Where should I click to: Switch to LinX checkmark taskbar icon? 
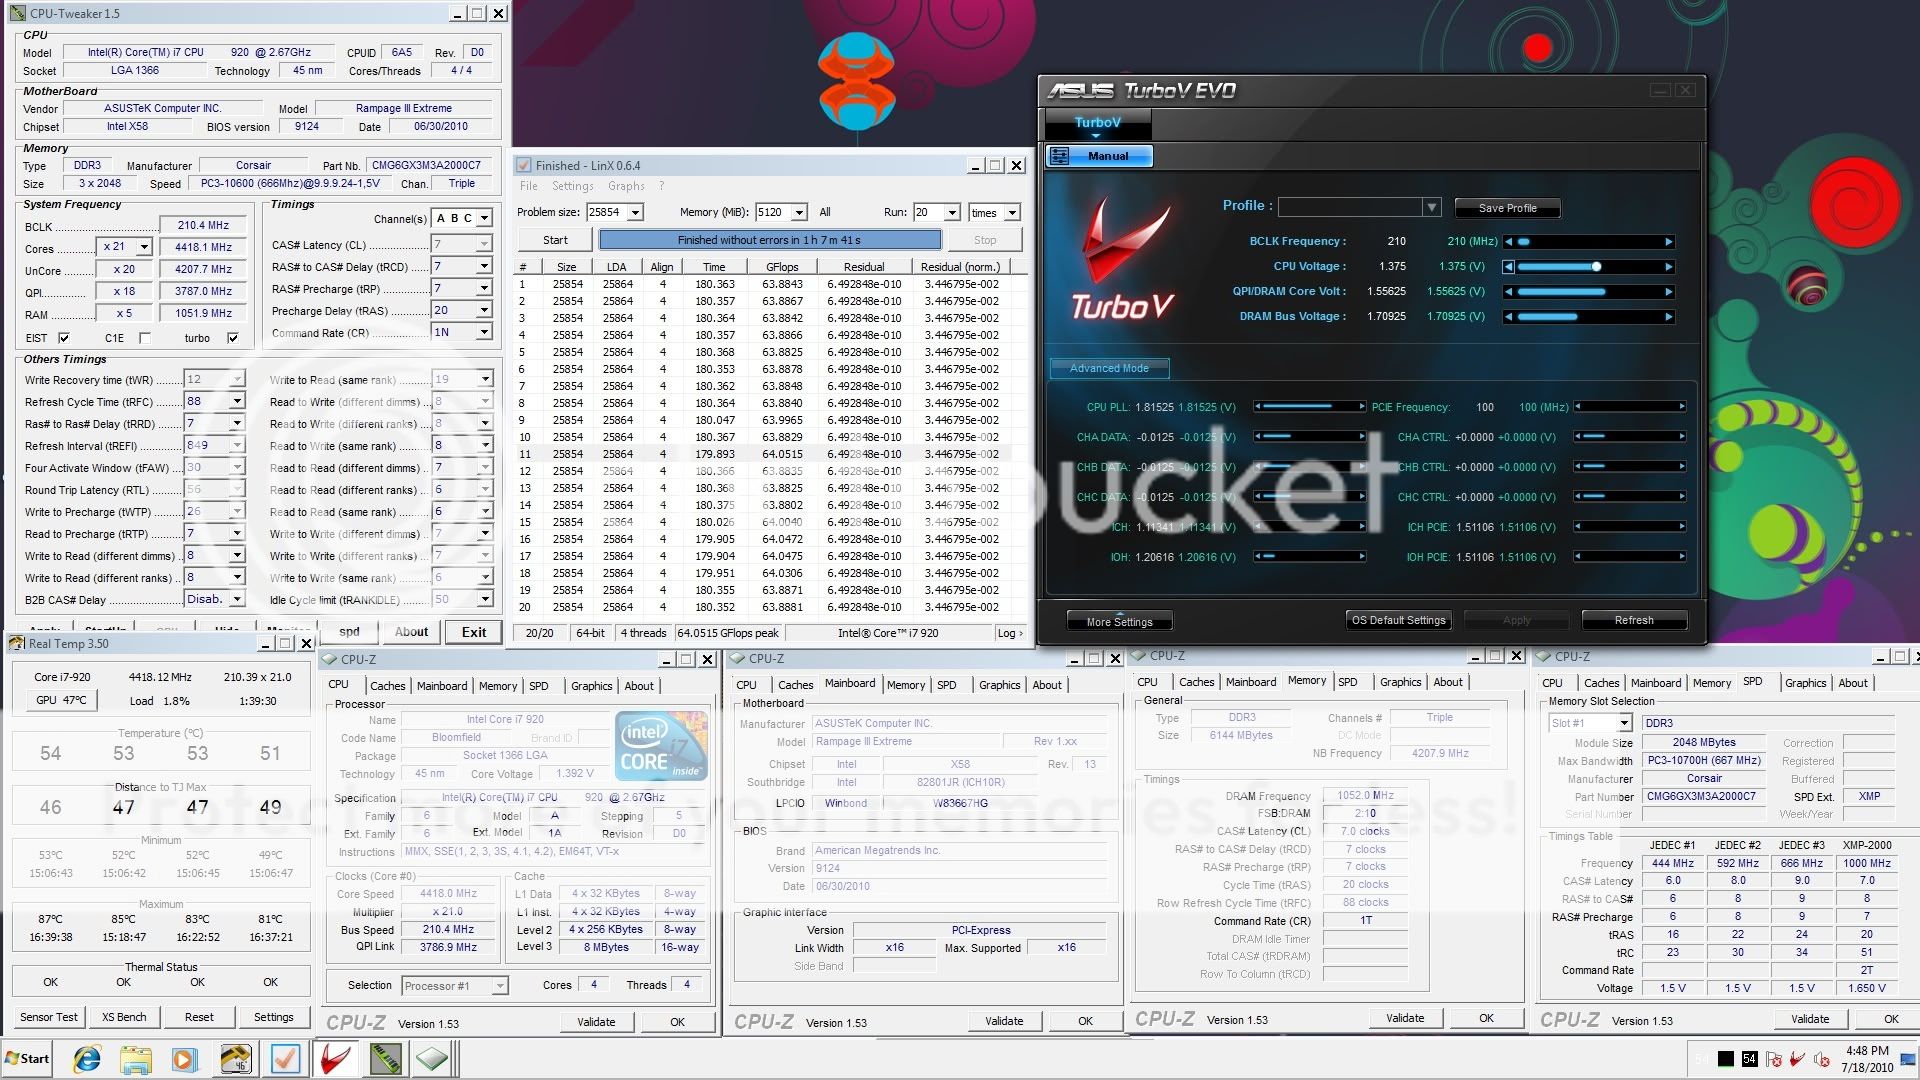[285, 1059]
